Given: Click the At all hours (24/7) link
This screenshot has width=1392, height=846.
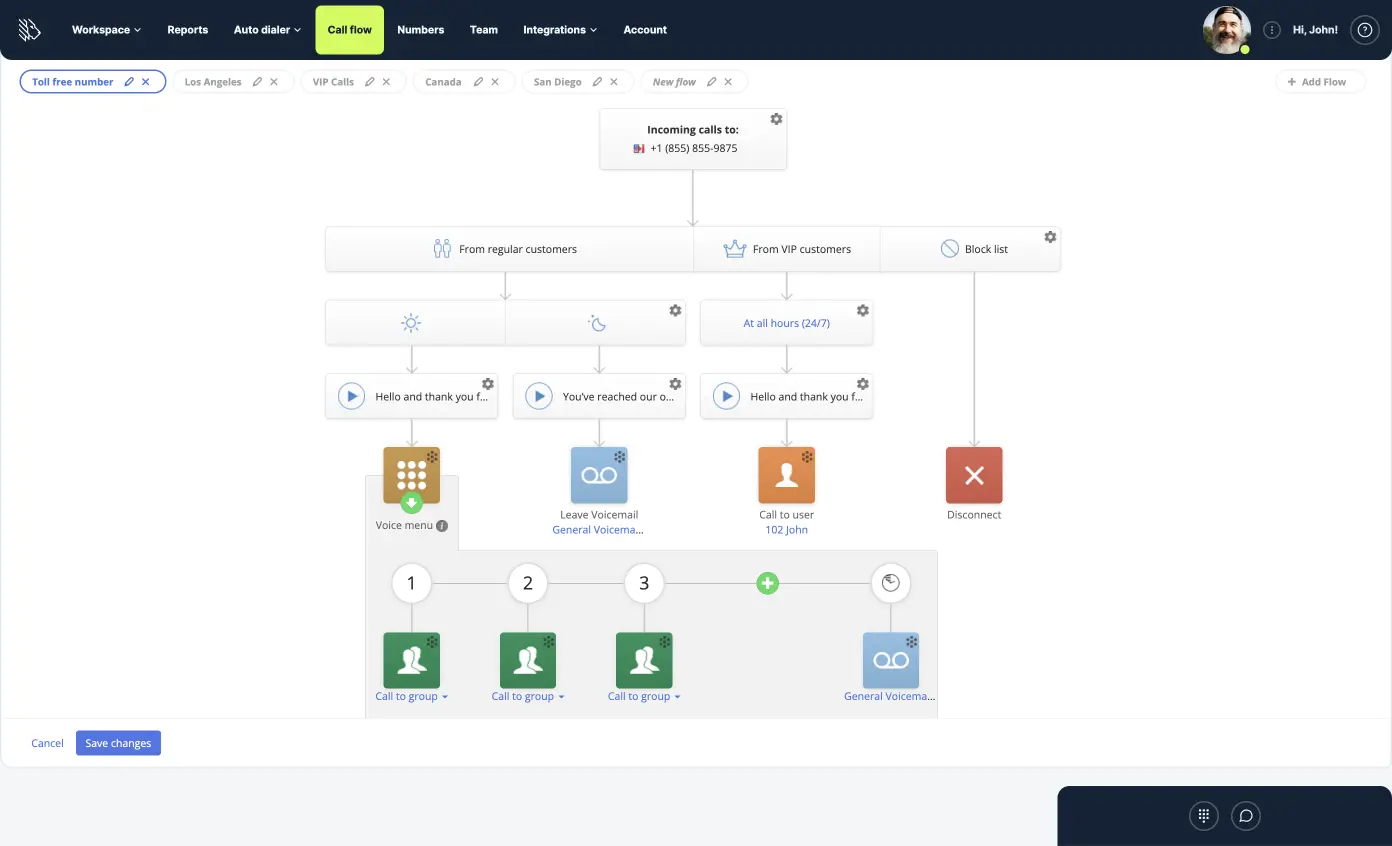Looking at the screenshot, I should 787,323.
